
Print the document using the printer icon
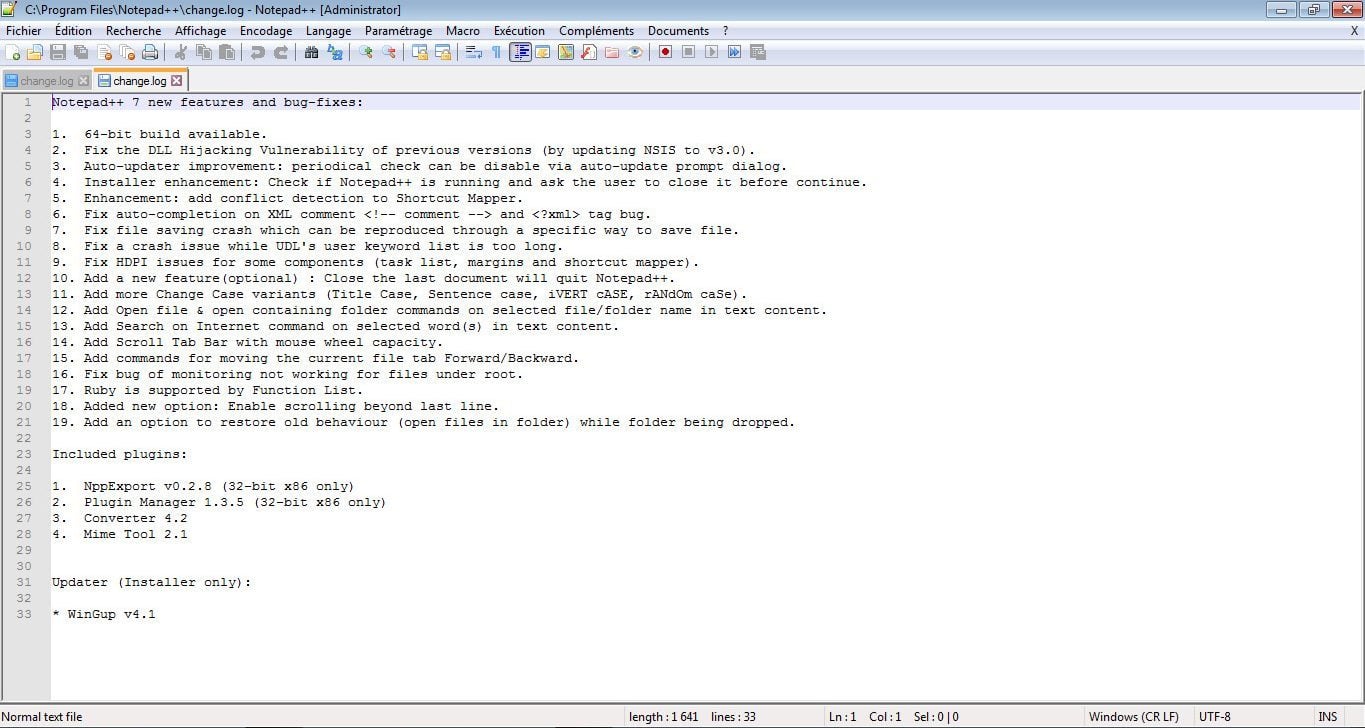150,52
